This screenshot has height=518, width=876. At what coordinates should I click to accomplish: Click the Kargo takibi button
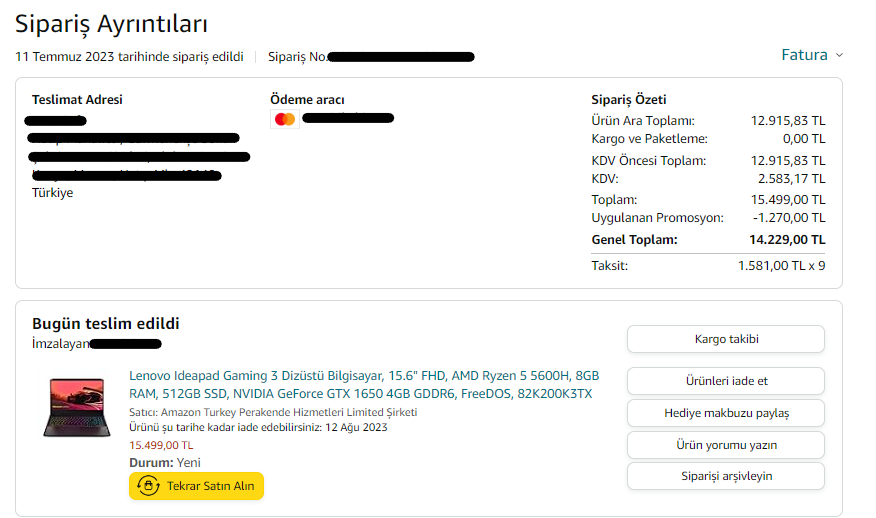(x=726, y=339)
